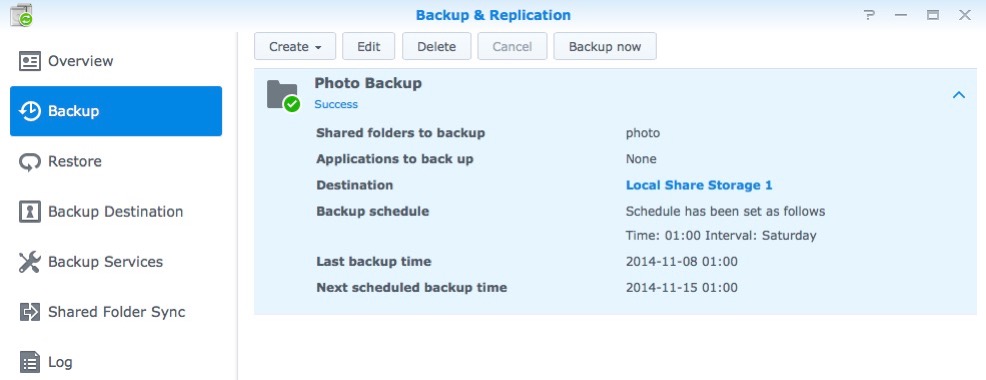986x380 pixels.
Task: Open the Local Share Storage 1 link
Action: [699, 185]
